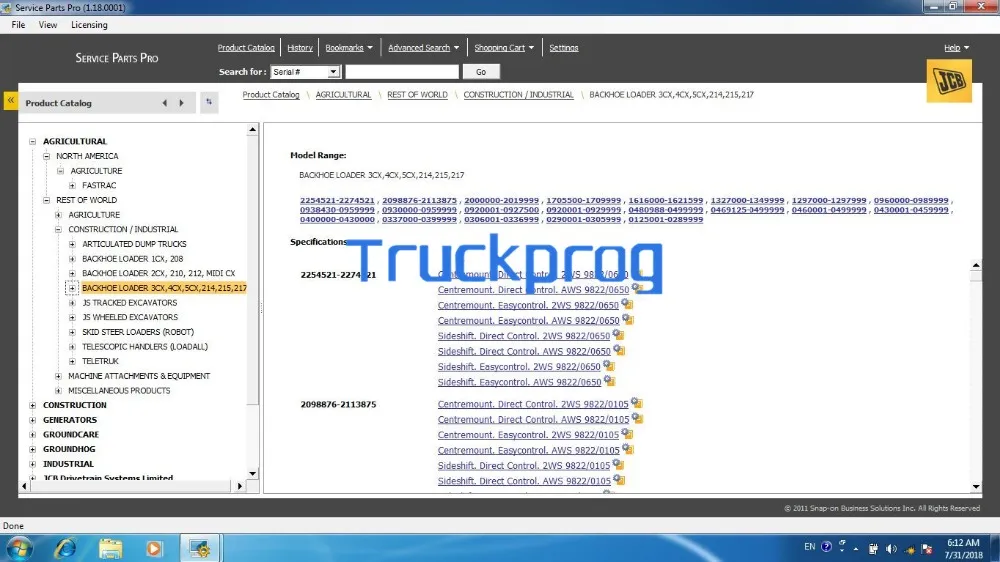This screenshot has height=562, width=1000.
Task: Click the tree horizontal scroll right arrow
Action: click(240, 486)
